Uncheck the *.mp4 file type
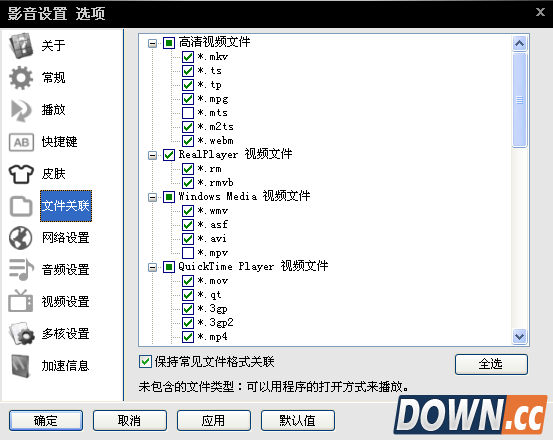 coord(188,337)
